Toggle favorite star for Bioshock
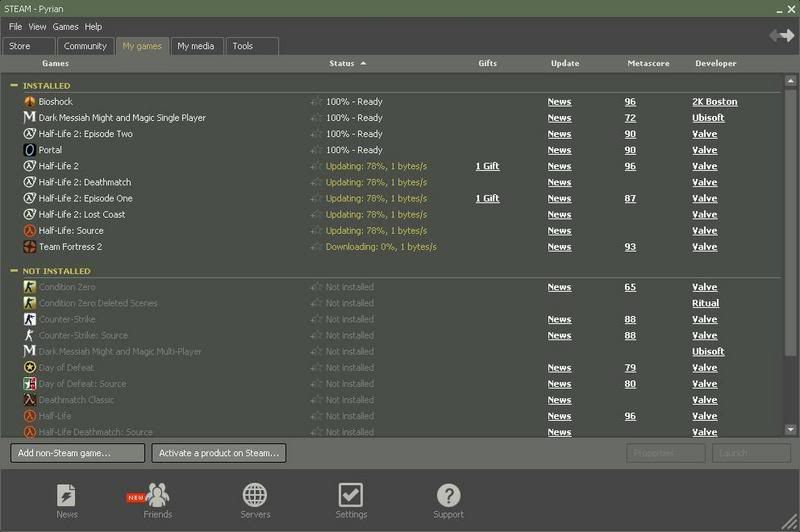The height and width of the screenshot is (532, 800). click(316, 102)
